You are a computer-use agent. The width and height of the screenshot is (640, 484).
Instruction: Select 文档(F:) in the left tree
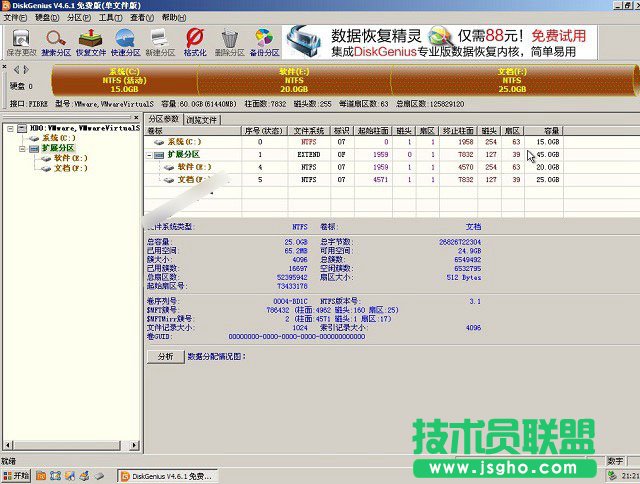(71, 168)
